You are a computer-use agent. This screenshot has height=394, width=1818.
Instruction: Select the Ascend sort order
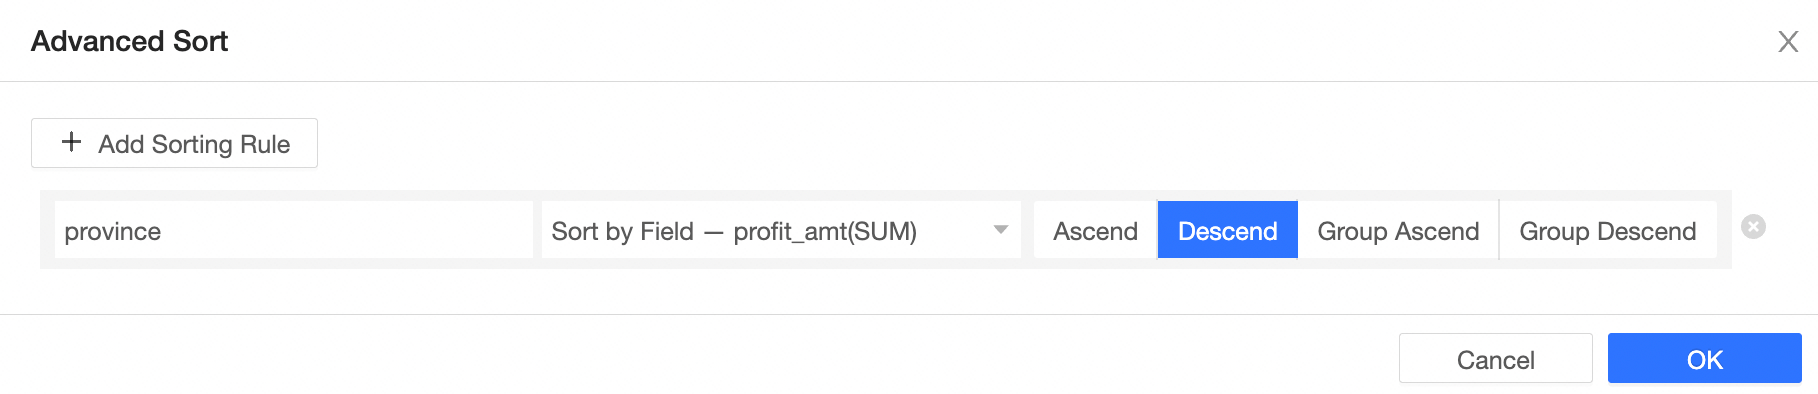pos(1095,230)
